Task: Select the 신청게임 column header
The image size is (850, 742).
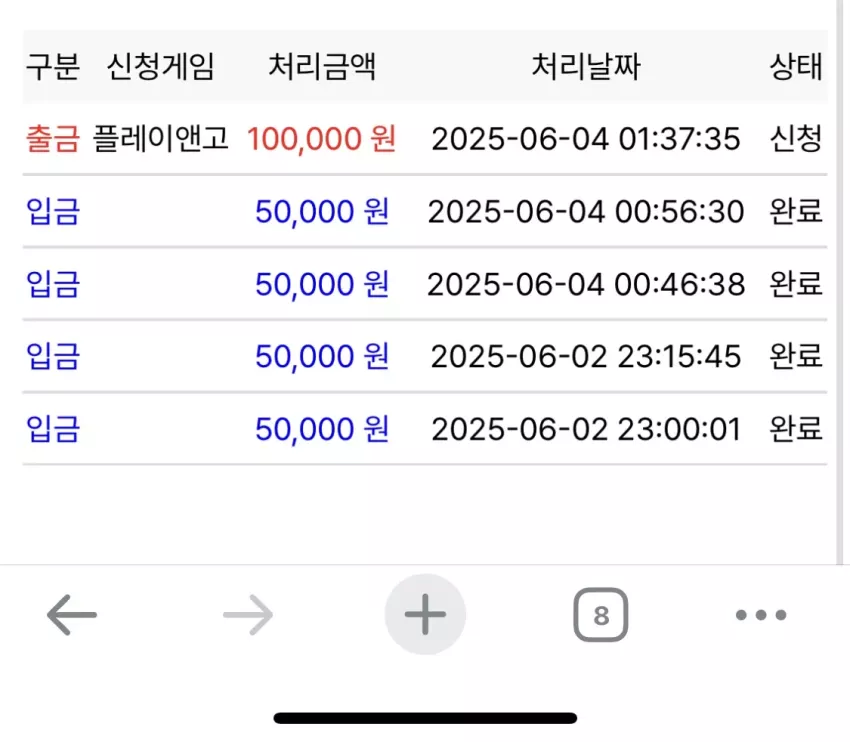Action: (160, 67)
